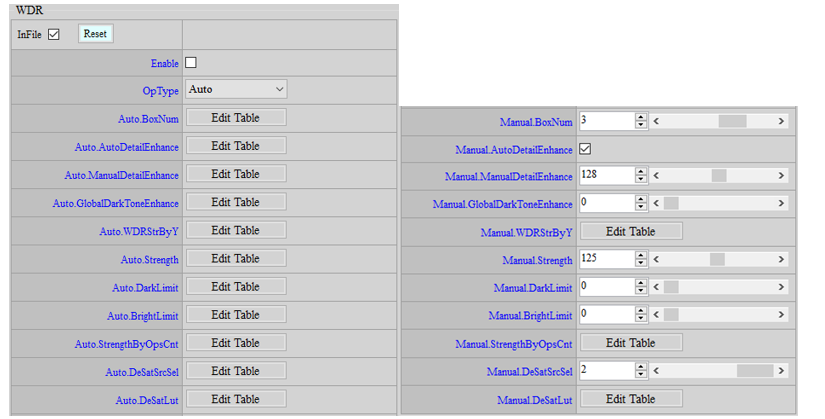Open Edit Table for Manual.WDRStrByY

pyautogui.click(x=630, y=231)
